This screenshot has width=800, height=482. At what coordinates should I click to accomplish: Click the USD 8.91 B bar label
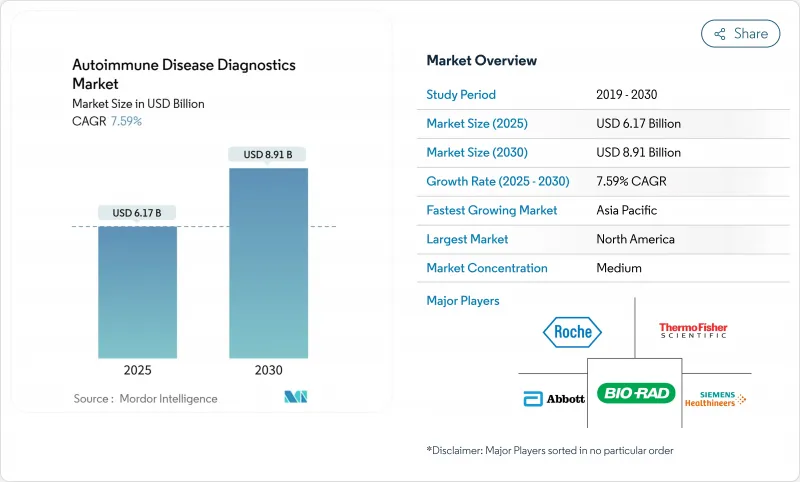coord(268,154)
